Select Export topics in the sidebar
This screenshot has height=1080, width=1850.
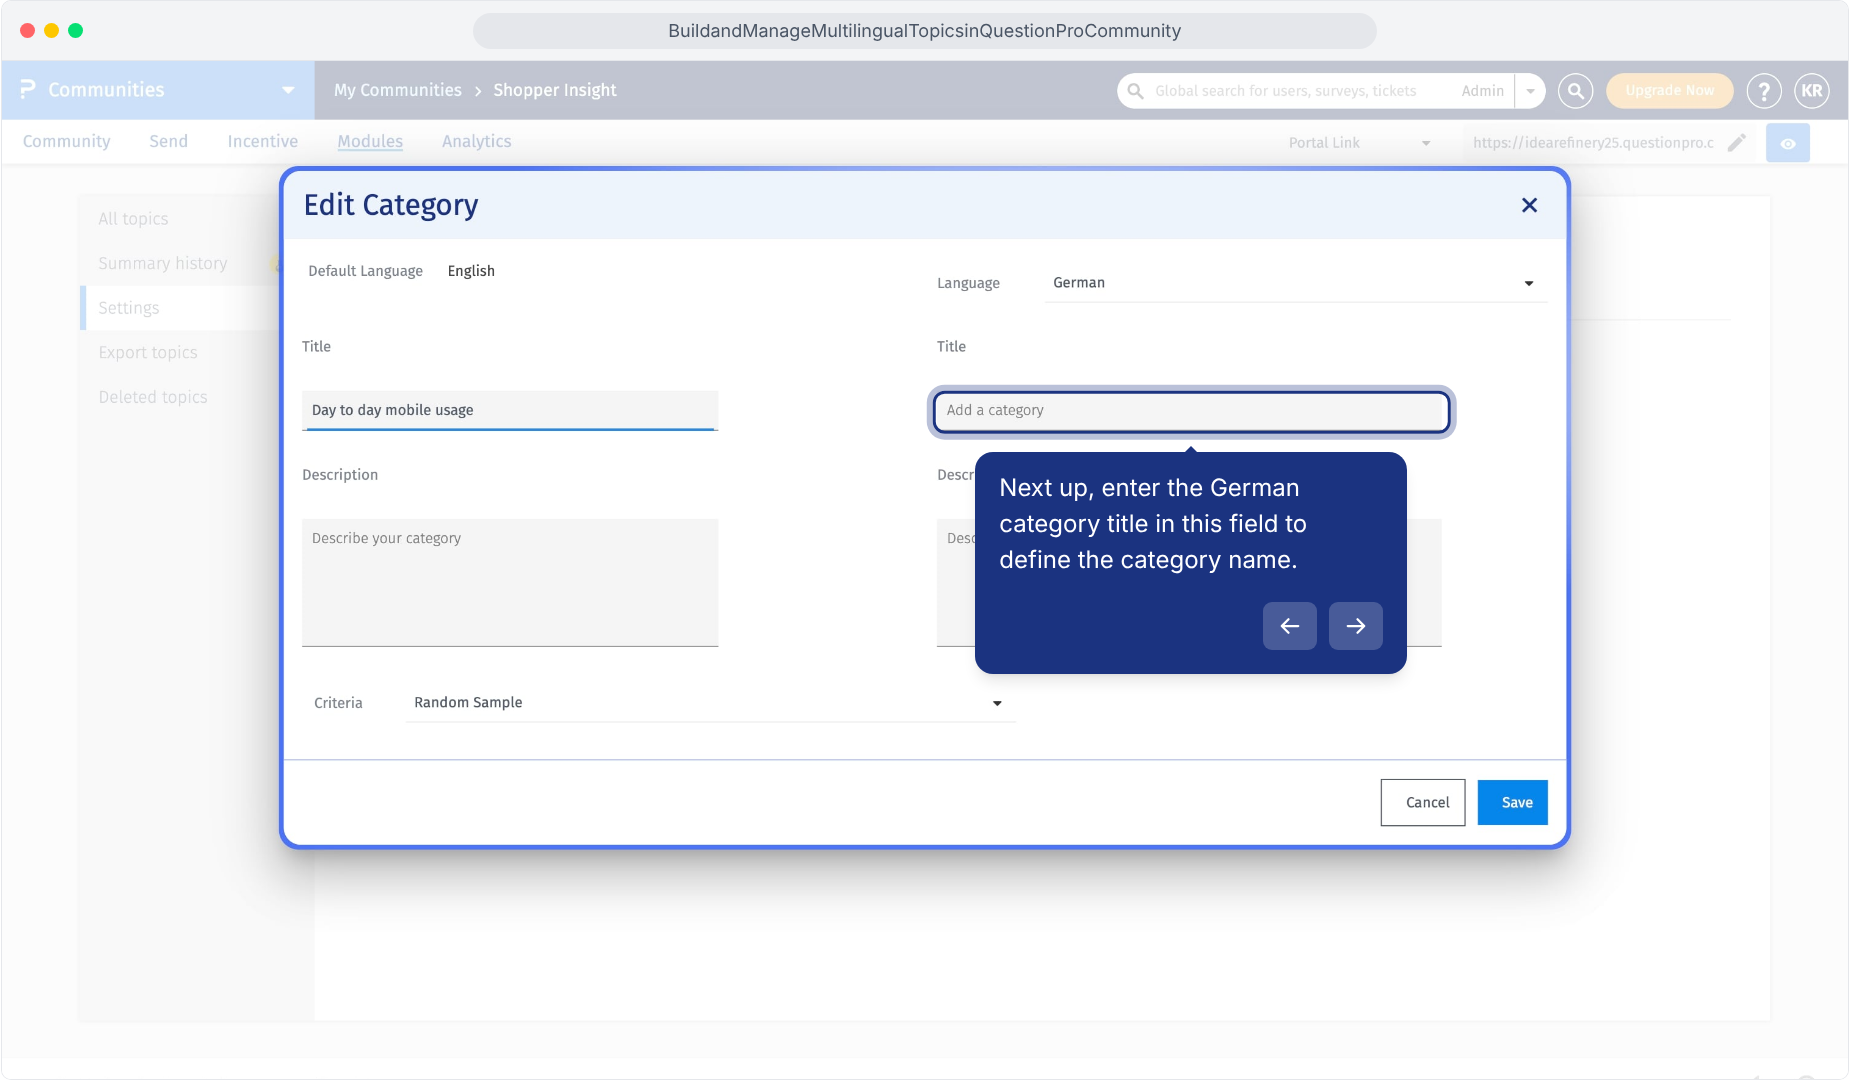click(x=148, y=353)
